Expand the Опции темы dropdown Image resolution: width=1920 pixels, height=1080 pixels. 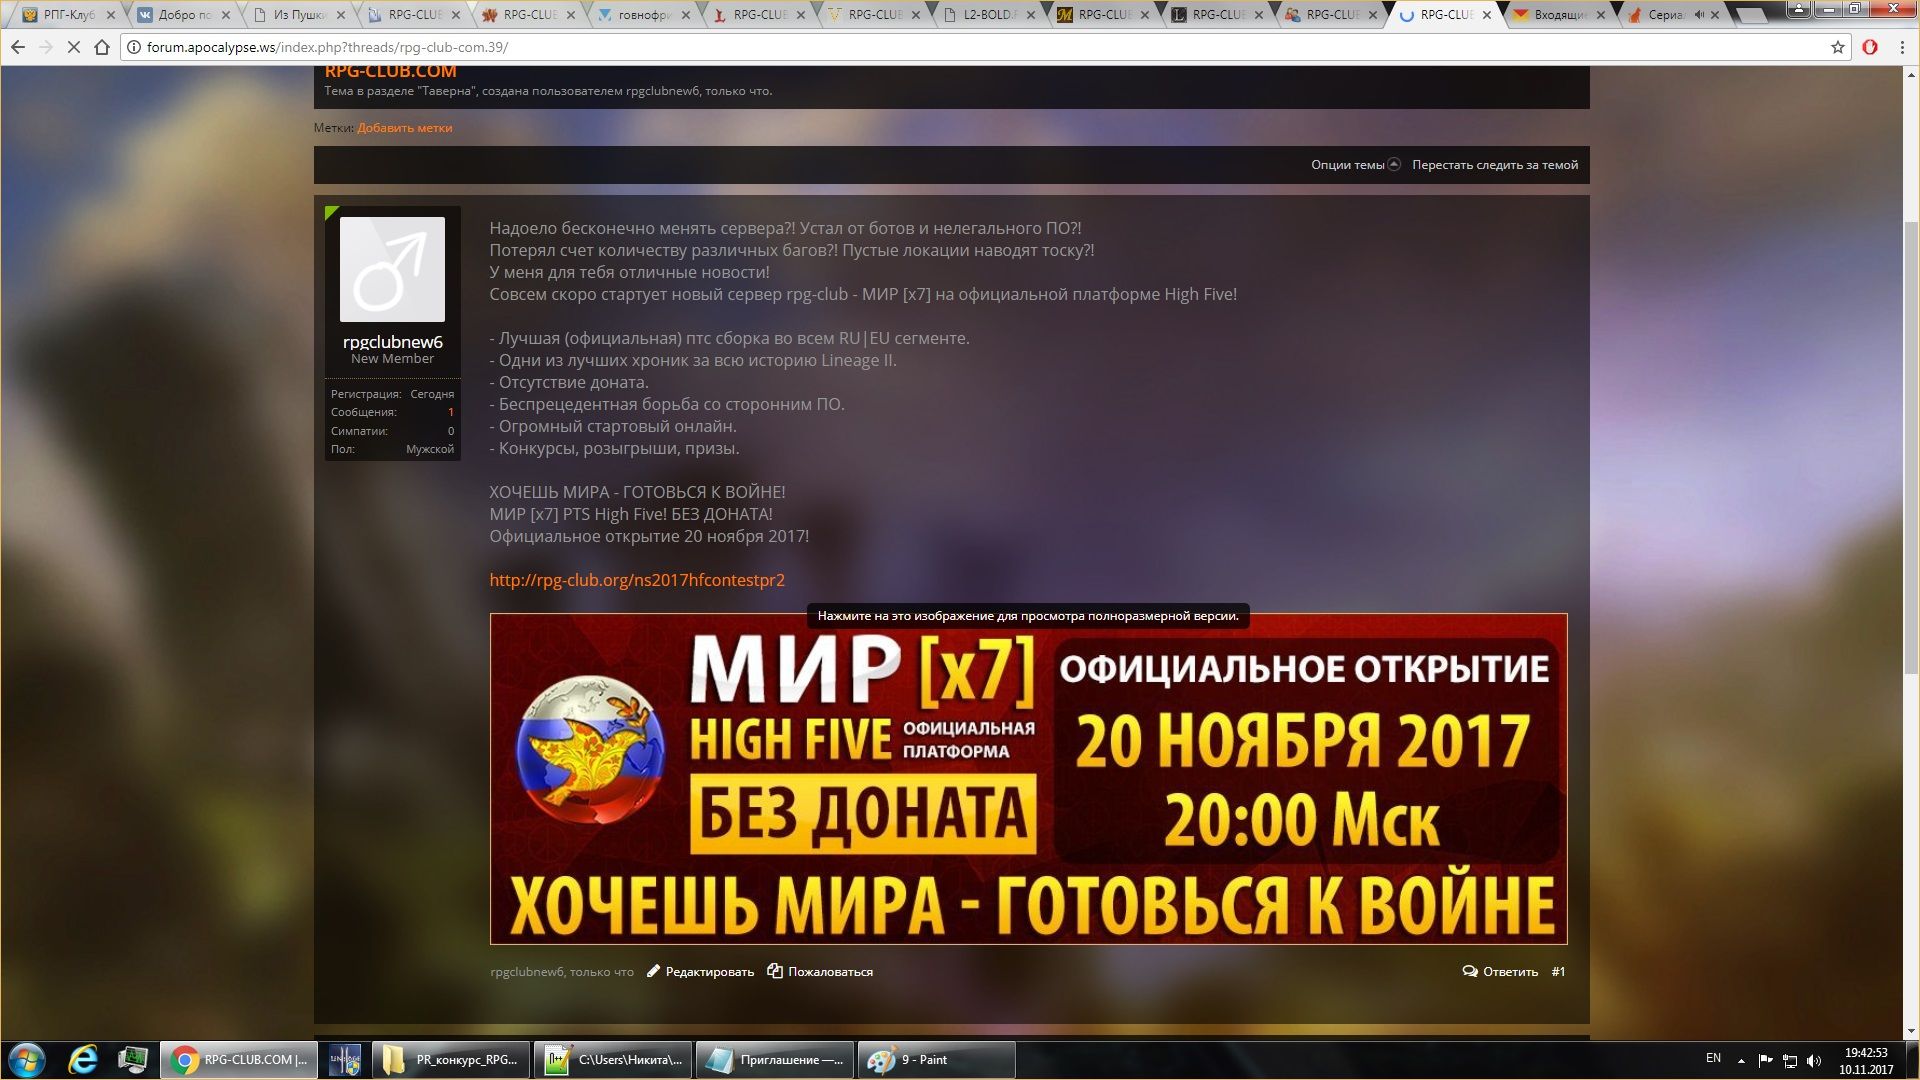click(x=1355, y=165)
